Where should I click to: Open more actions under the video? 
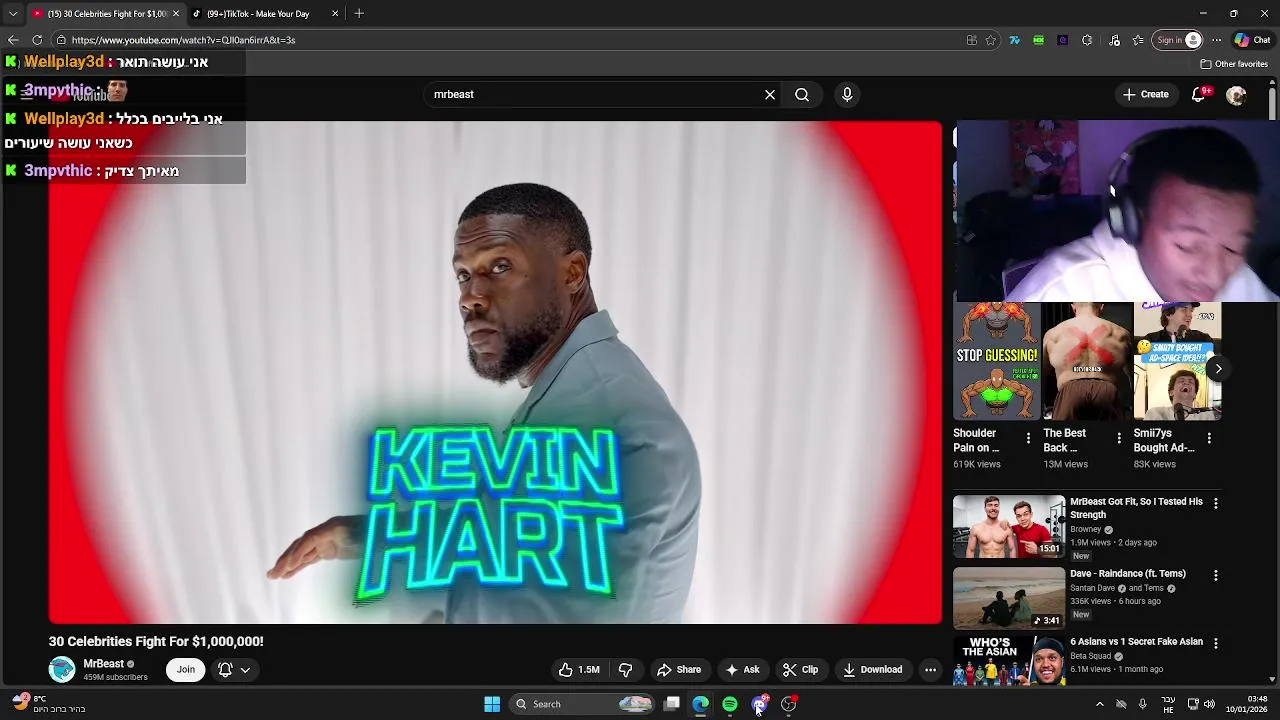click(x=930, y=670)
